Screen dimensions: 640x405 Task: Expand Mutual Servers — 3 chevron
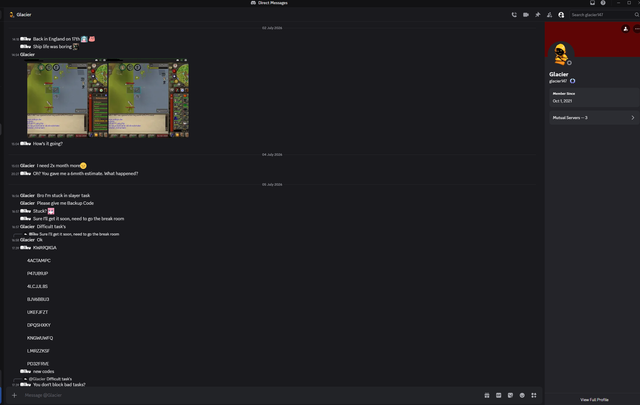633,118
